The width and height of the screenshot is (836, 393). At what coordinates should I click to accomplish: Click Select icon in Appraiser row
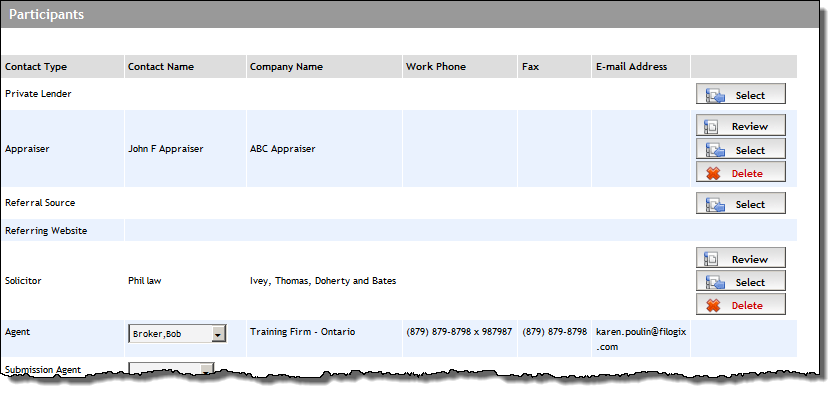[715, 150]
